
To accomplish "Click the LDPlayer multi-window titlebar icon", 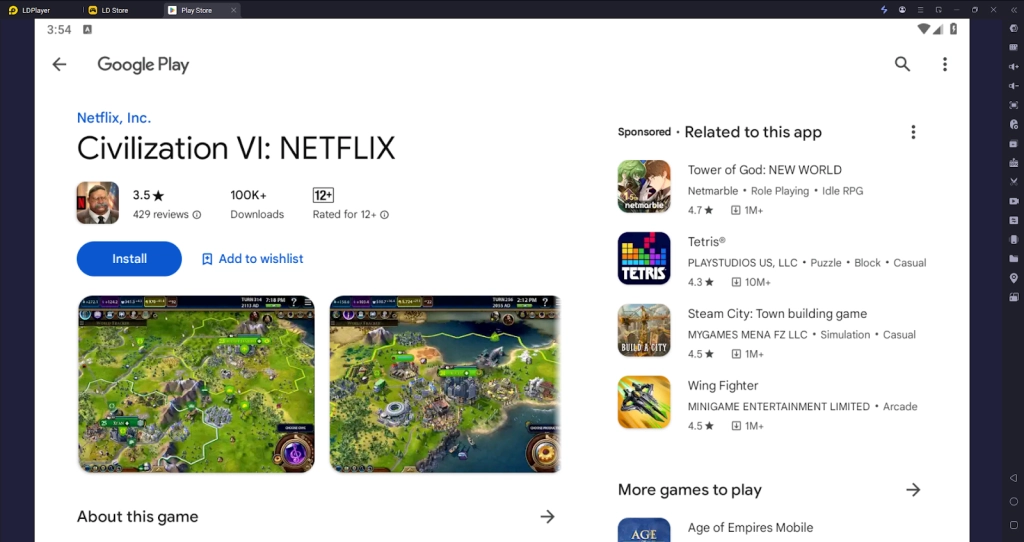I will coord(938,10).
